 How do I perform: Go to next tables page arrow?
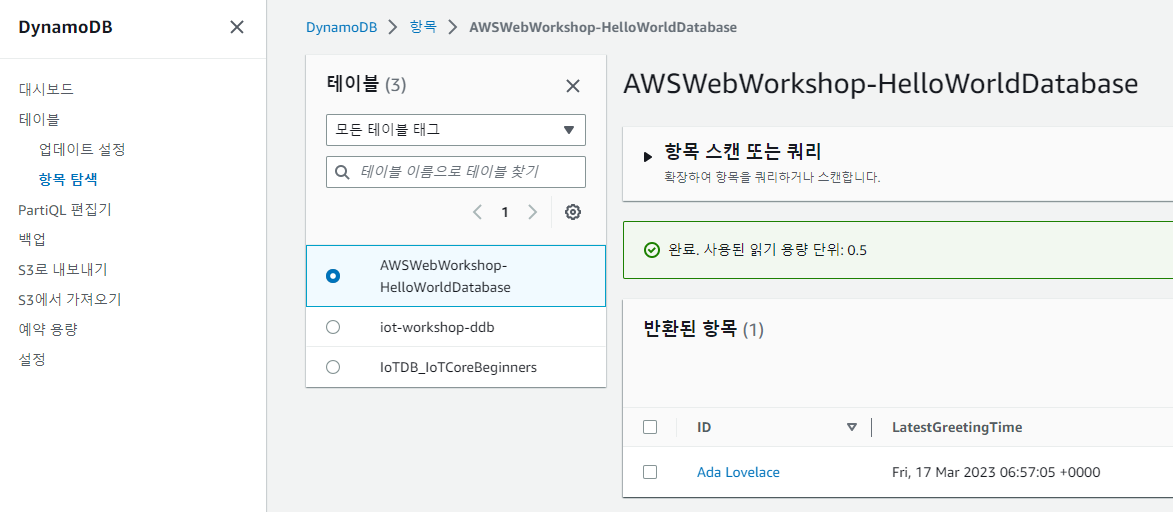(x=533, y=213)
